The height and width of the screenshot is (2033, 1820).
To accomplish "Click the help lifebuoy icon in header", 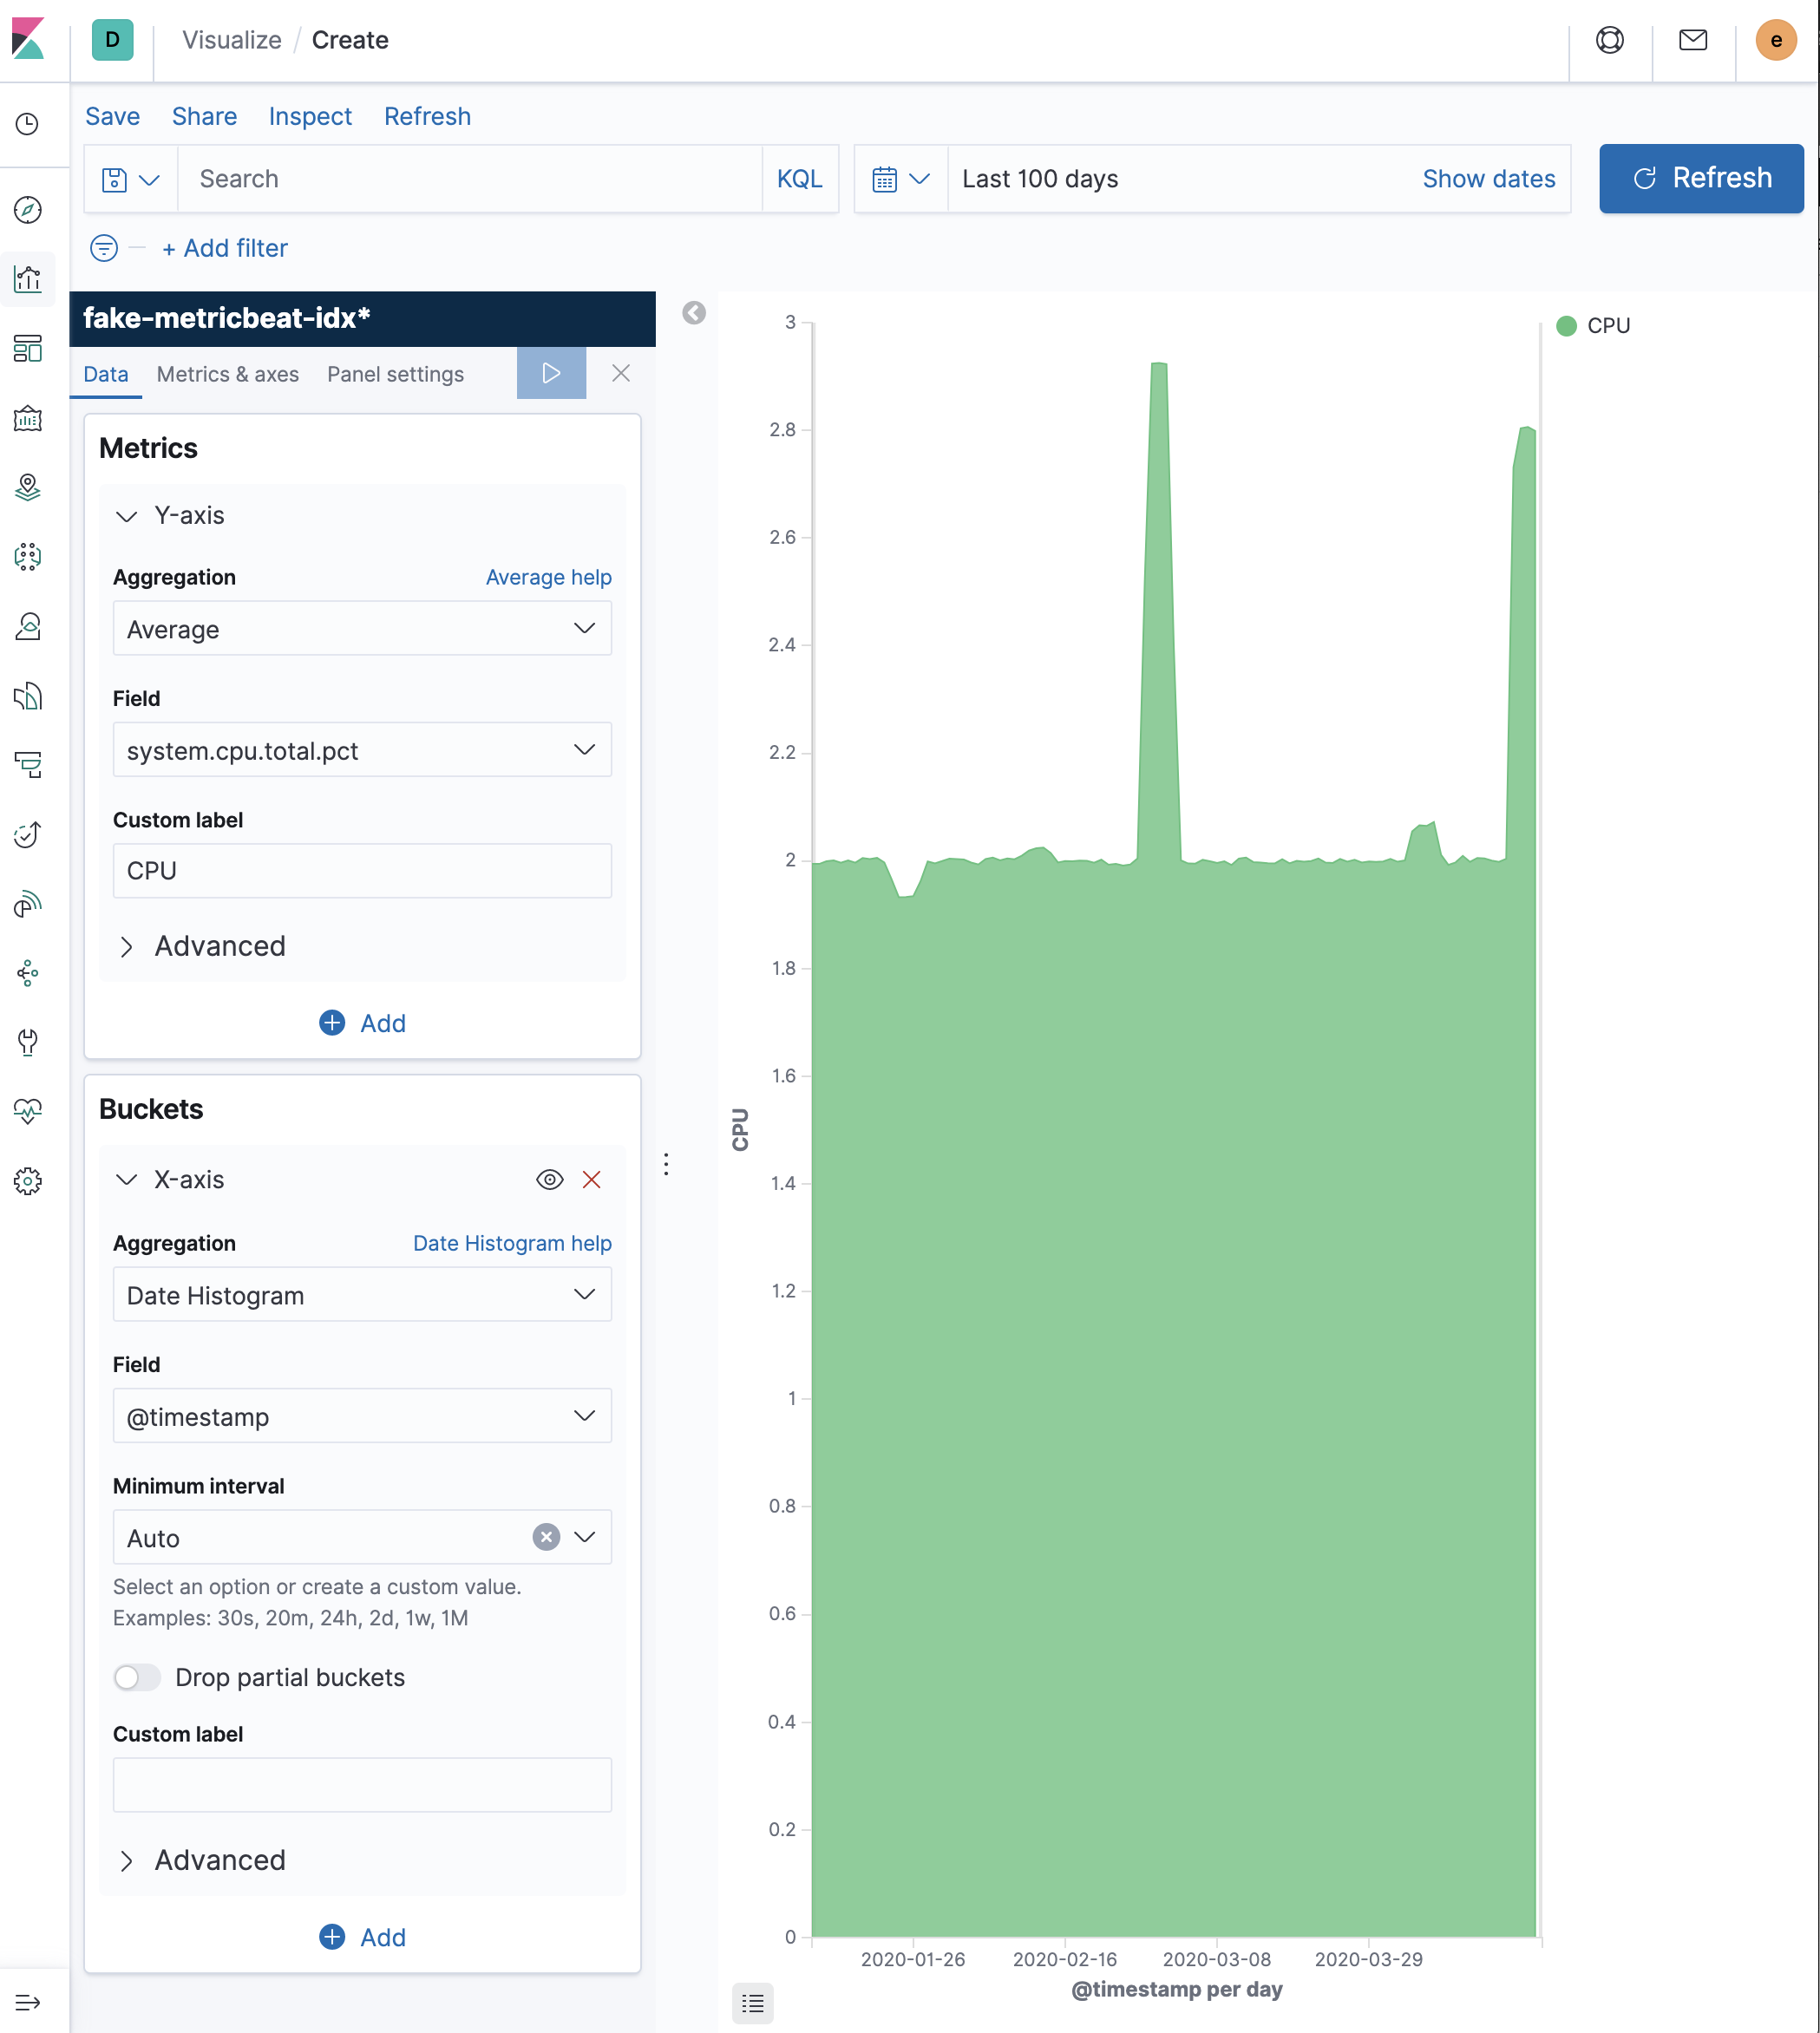I will 1609,40.
